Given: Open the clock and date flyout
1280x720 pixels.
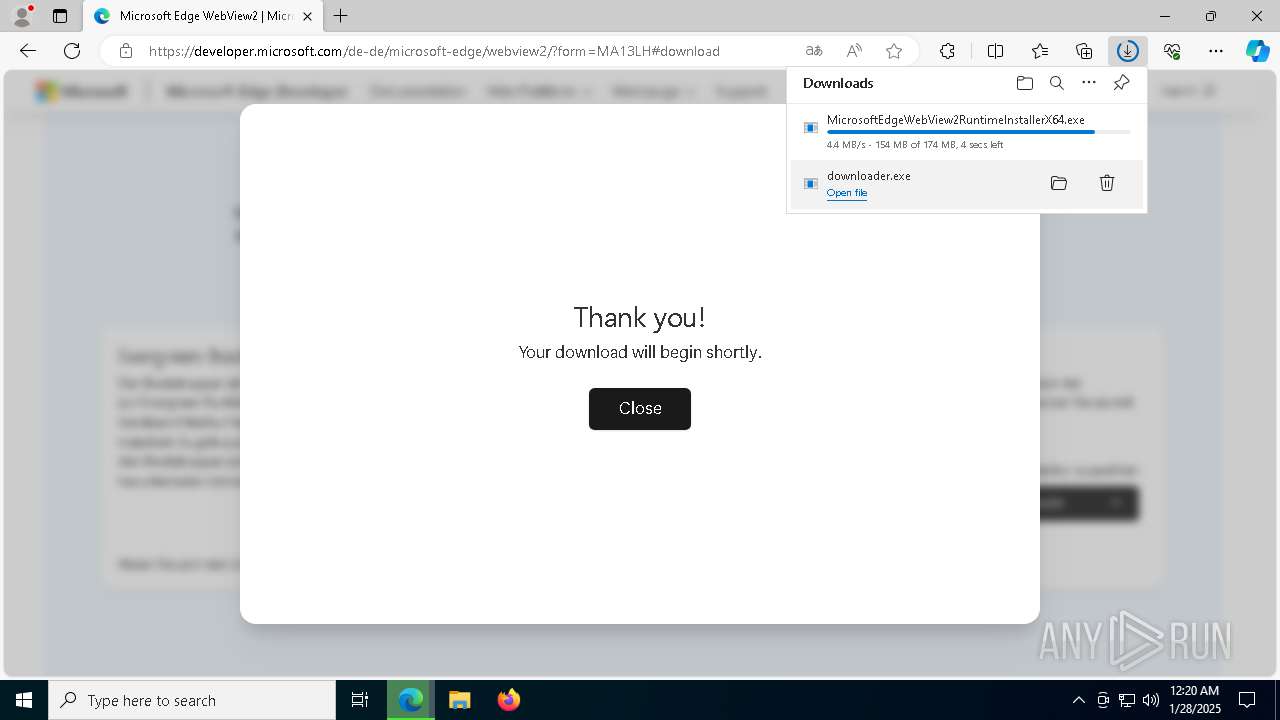Looking at the screenshot, I should point(1194,700).
